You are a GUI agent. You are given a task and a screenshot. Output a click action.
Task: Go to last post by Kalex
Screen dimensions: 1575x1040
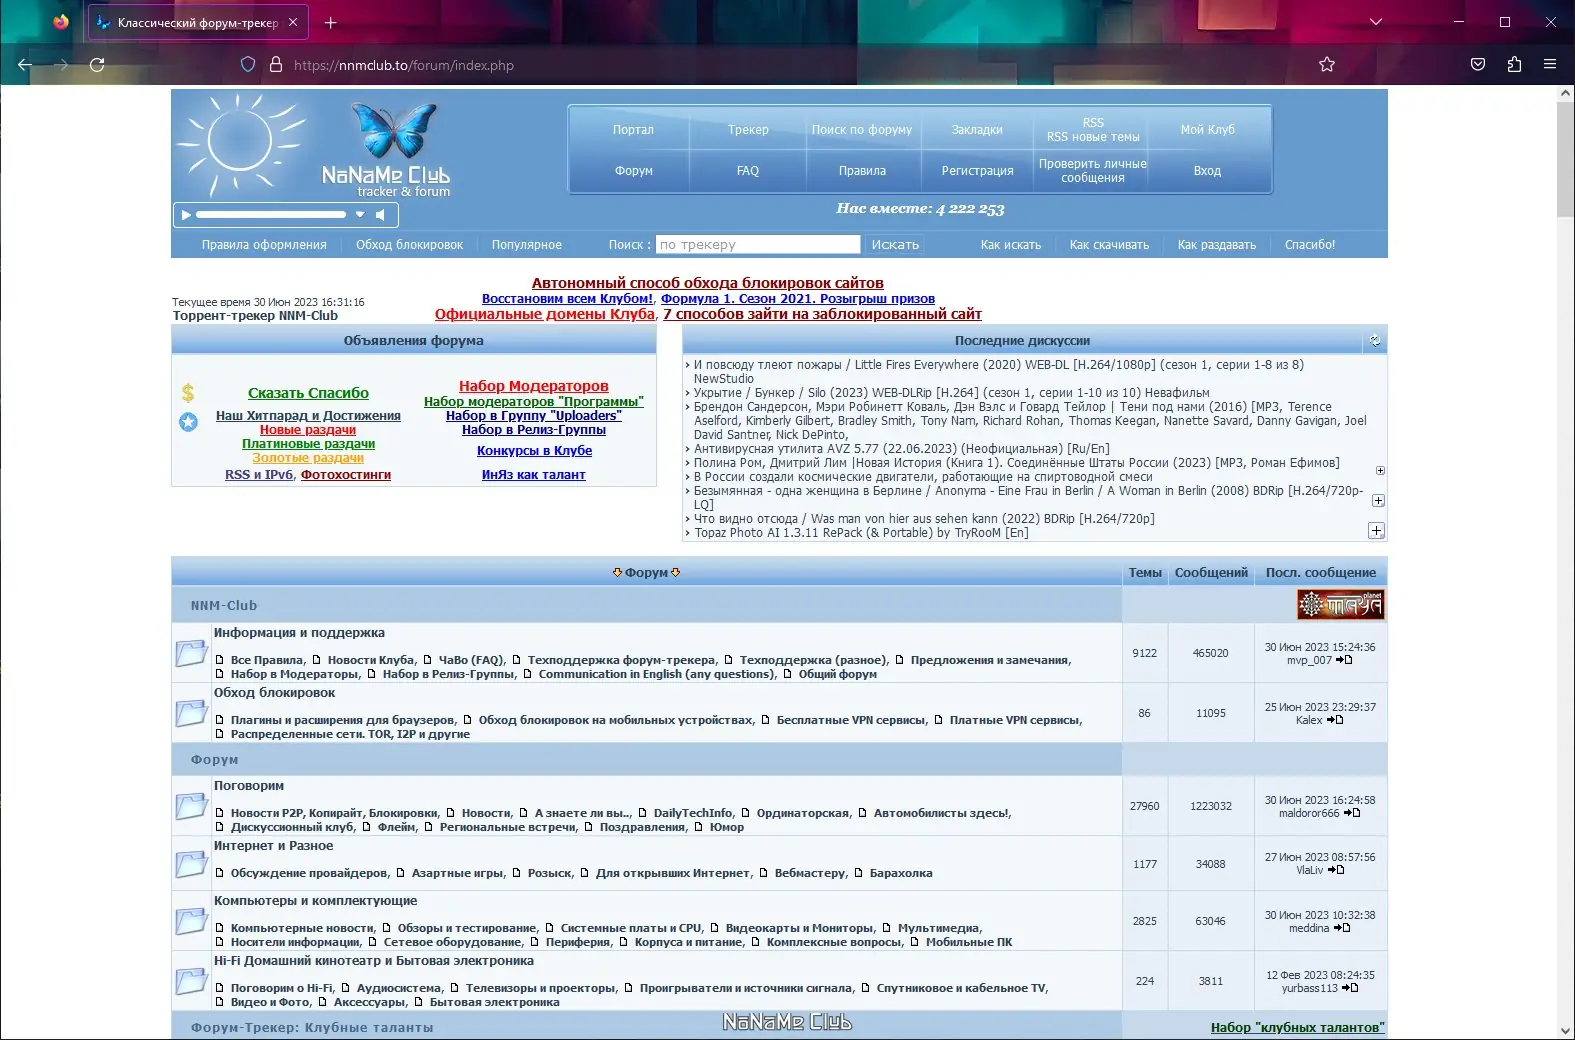(1335, 720)
